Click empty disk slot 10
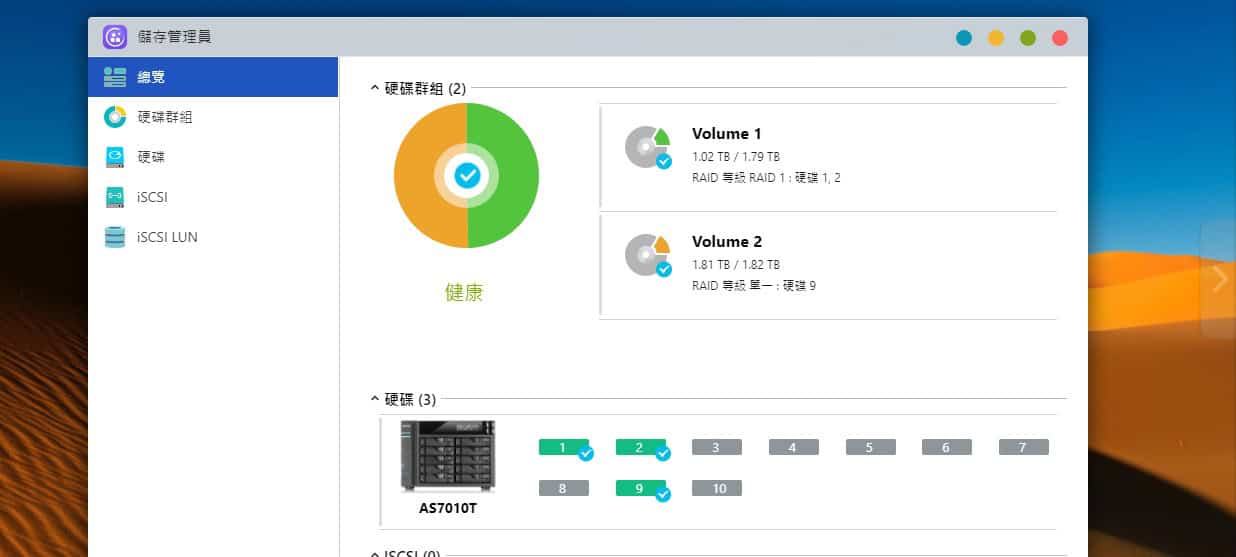This screenshot has width=1236, height=557. (x=717, y=489)
